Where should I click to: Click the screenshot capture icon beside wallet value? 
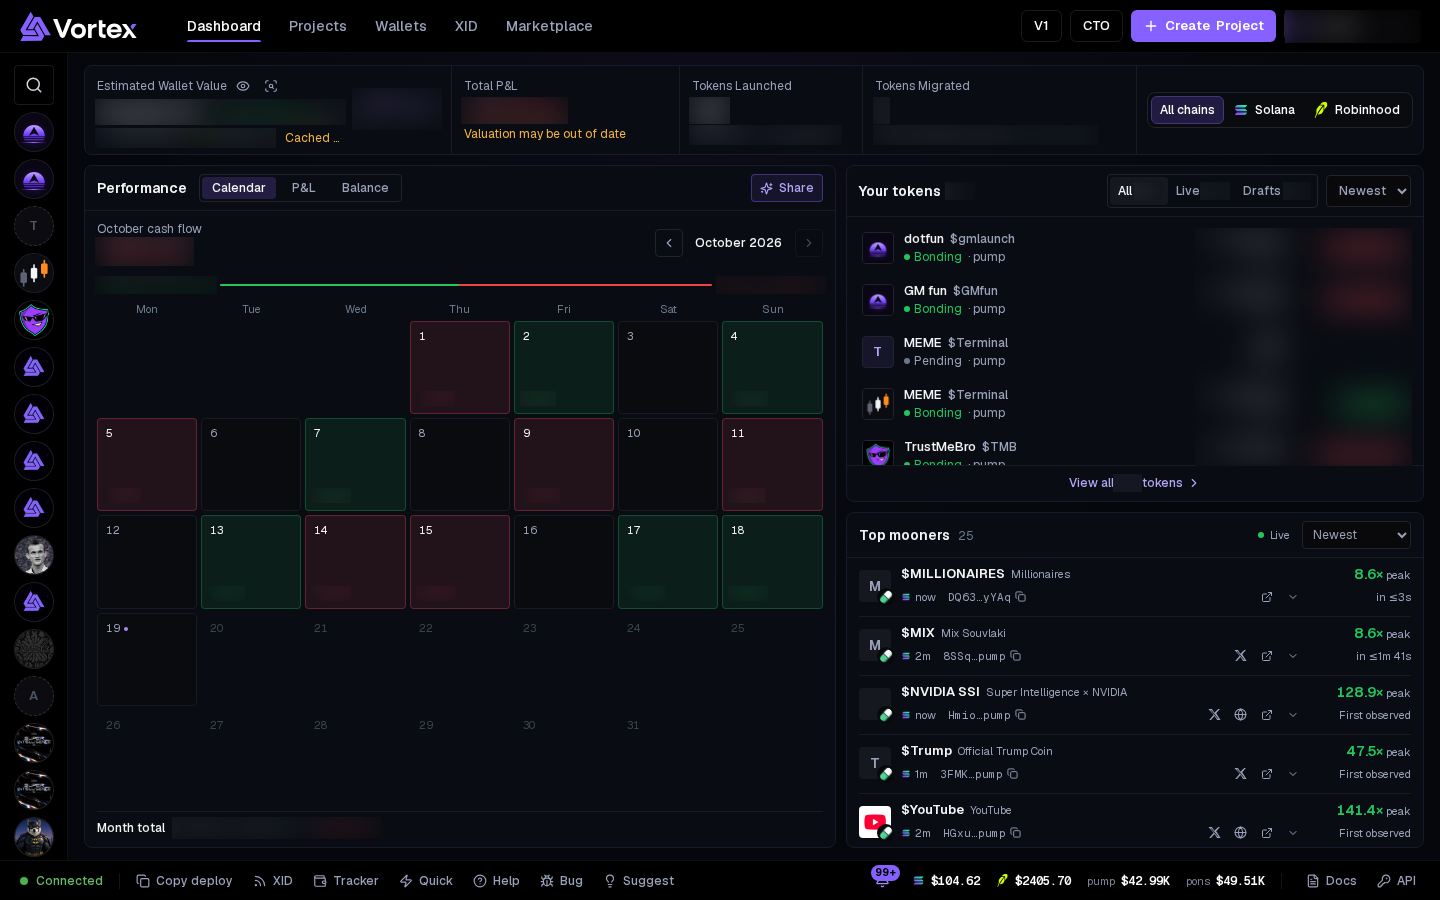(x=271, y=86)
